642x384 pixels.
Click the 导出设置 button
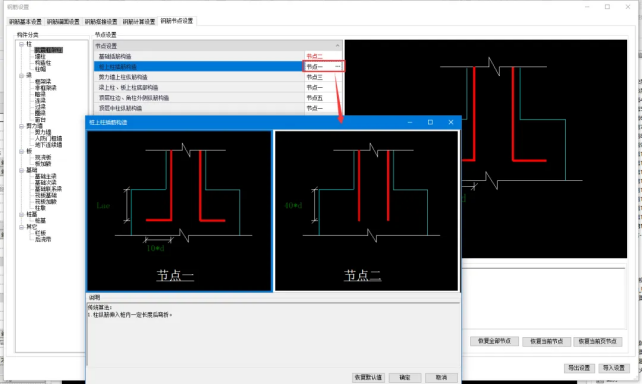click(x=579, y=368)
